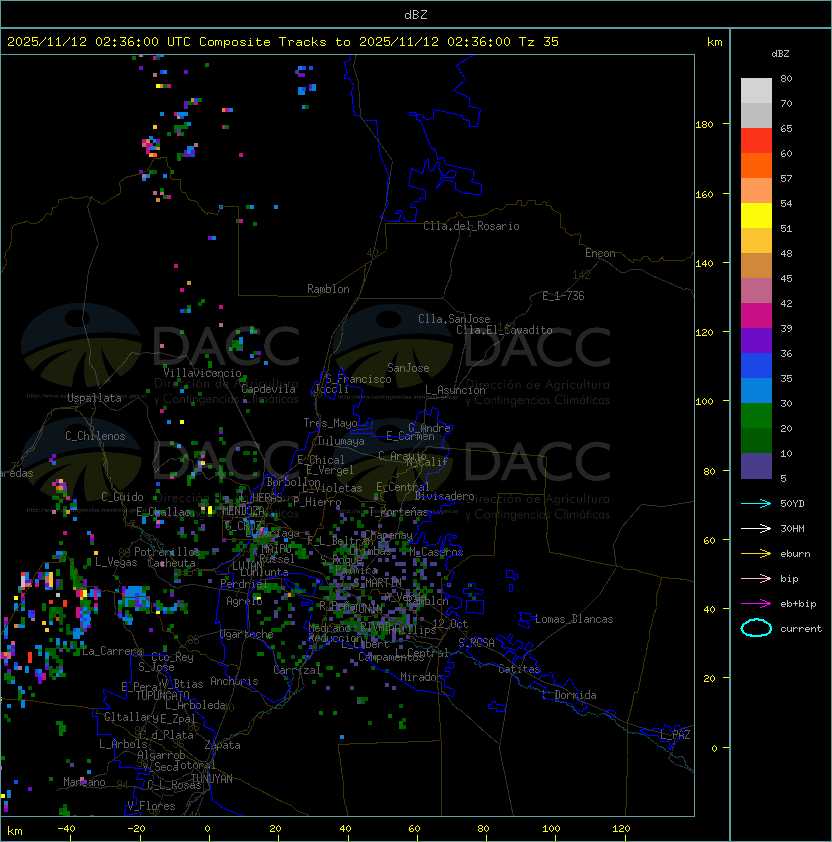This screenshot has height=842, width=832.
Task: Click the Villavicencio label on radar map
Action: (x=202, y=373)
